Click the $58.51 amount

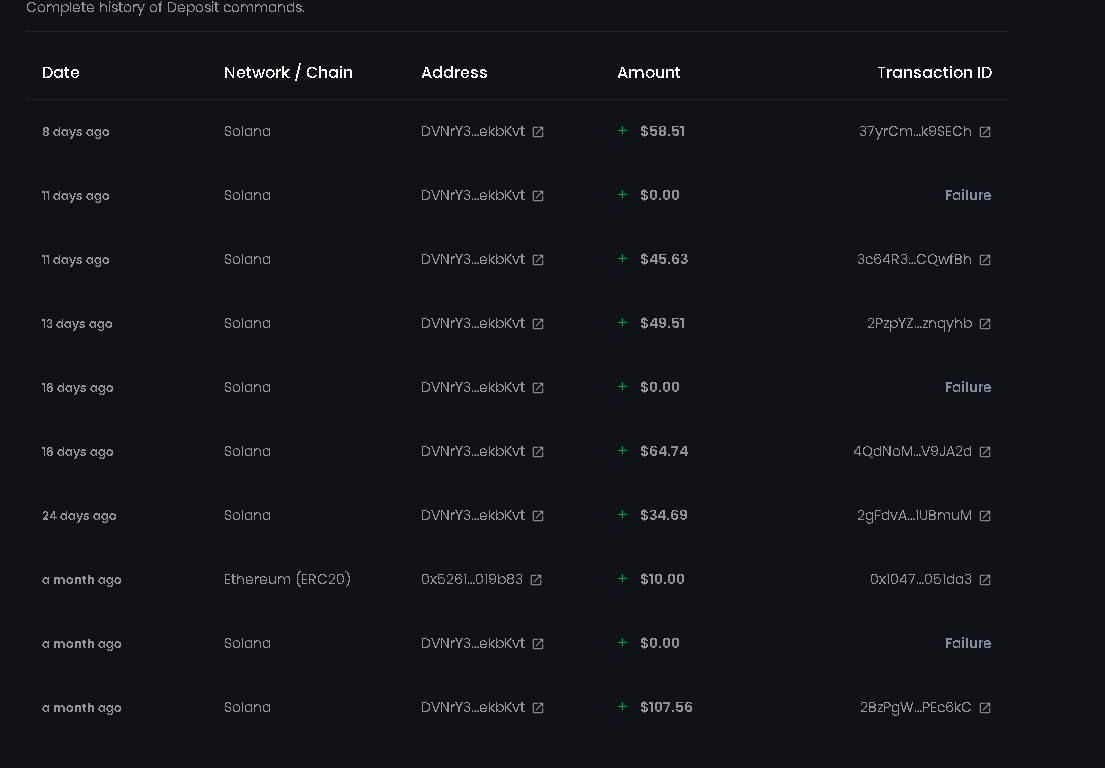coord(662,132)
